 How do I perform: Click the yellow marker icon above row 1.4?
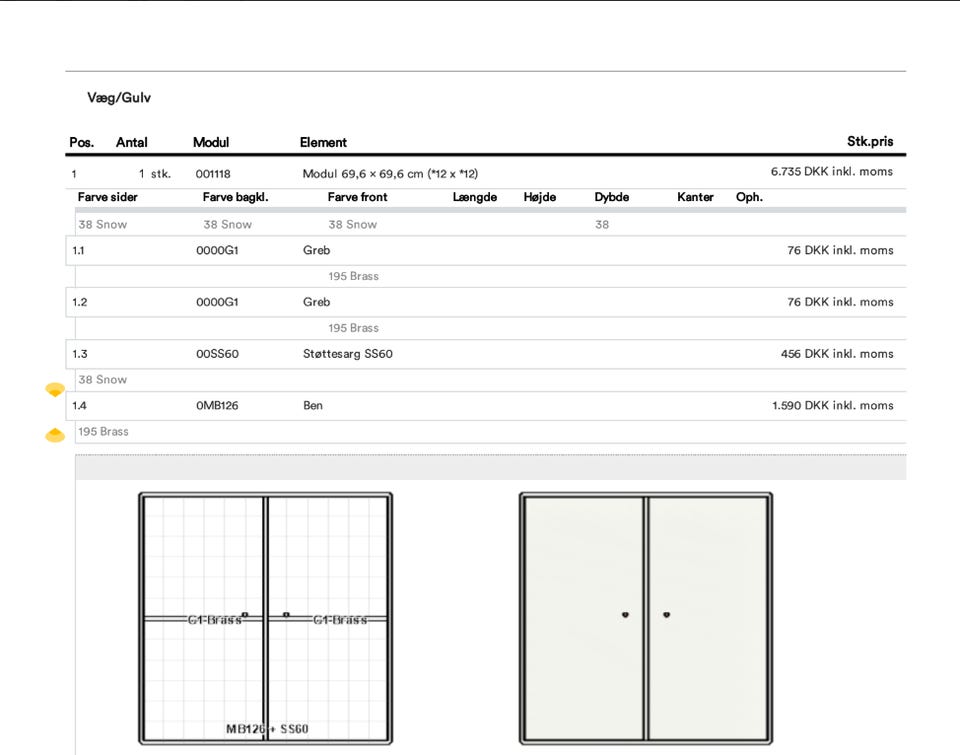55,389
